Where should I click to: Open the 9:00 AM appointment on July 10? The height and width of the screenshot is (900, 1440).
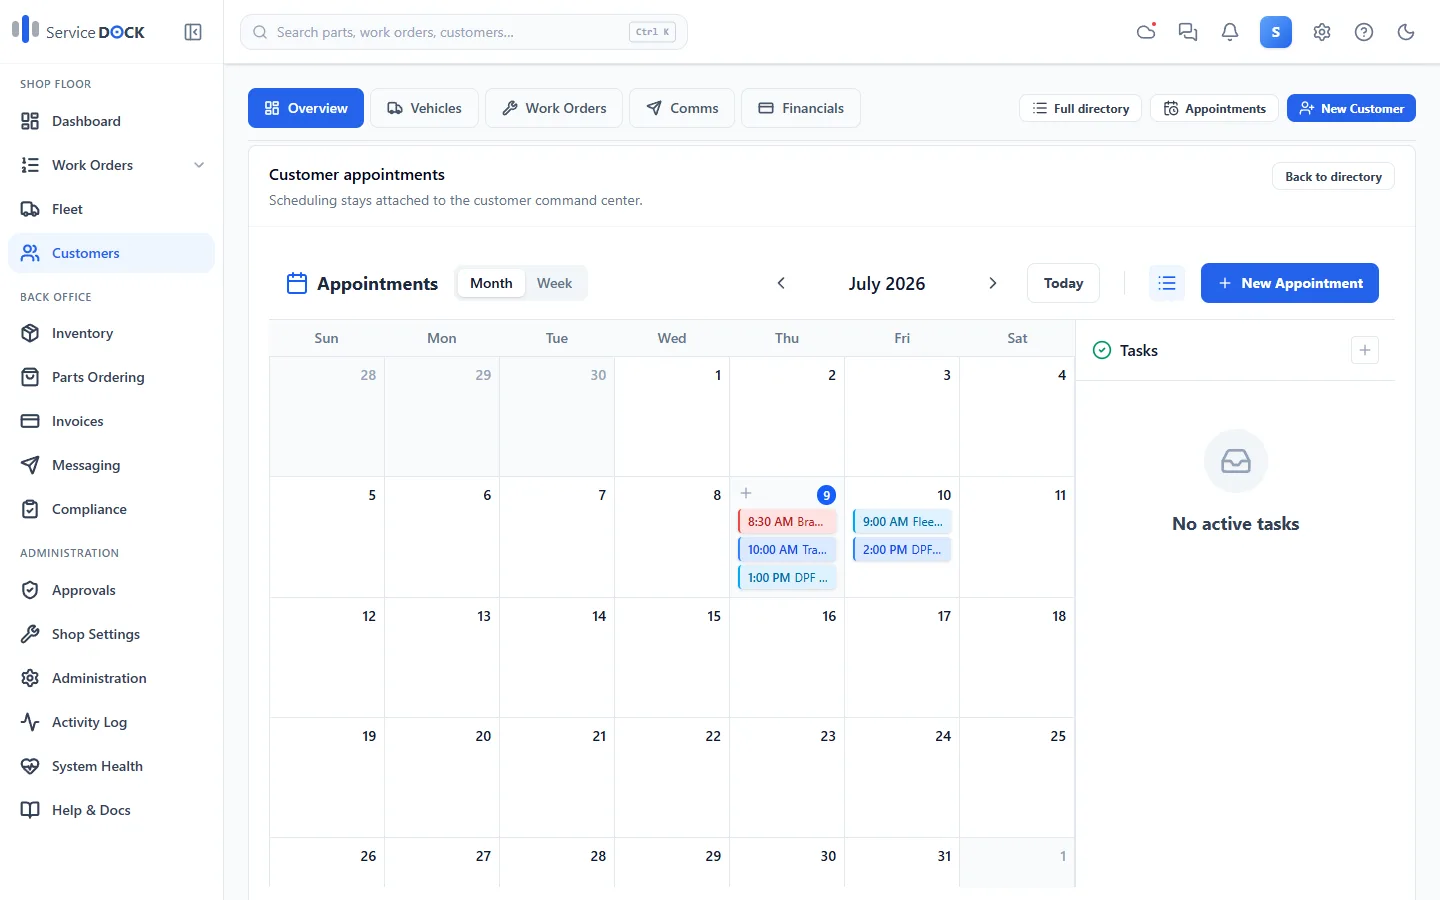(x=902, y=521)
